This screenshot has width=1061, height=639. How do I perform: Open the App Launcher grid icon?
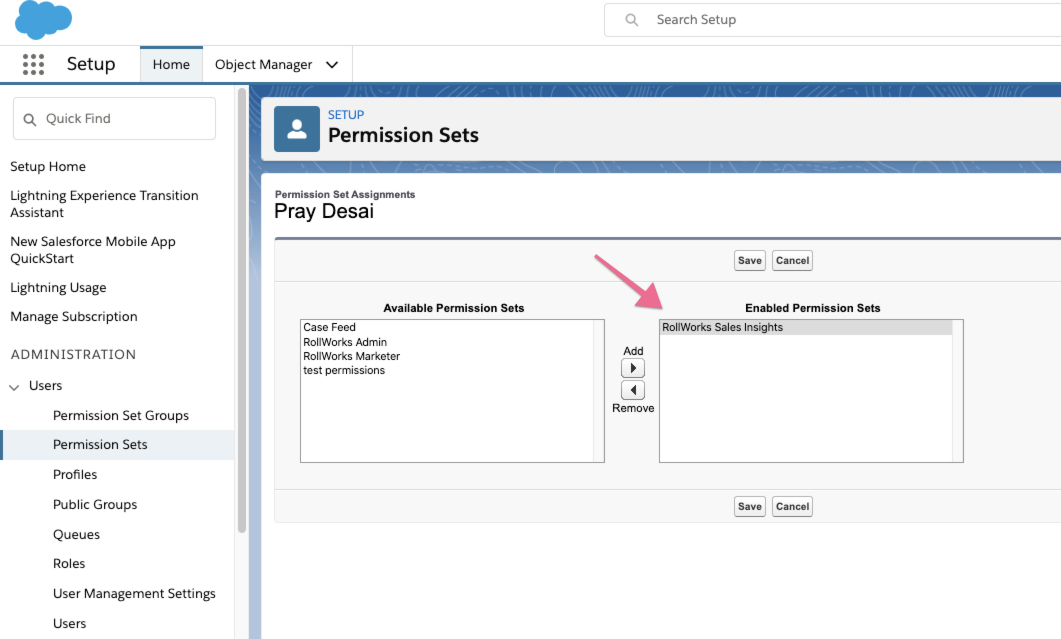click(33, 64)
